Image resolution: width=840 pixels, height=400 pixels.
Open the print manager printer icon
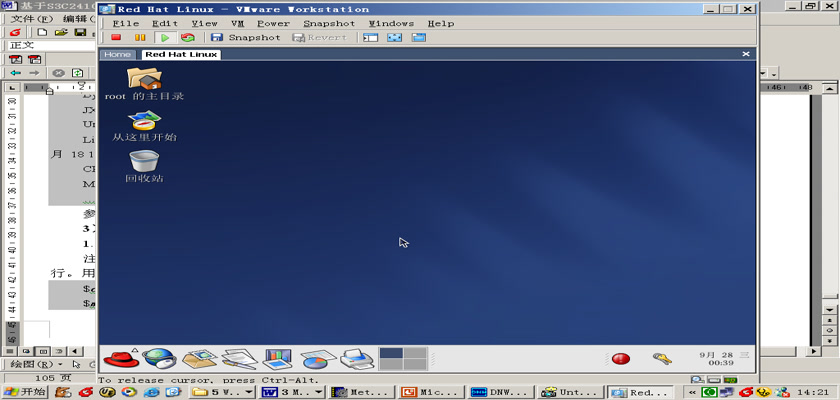point(357,358)
